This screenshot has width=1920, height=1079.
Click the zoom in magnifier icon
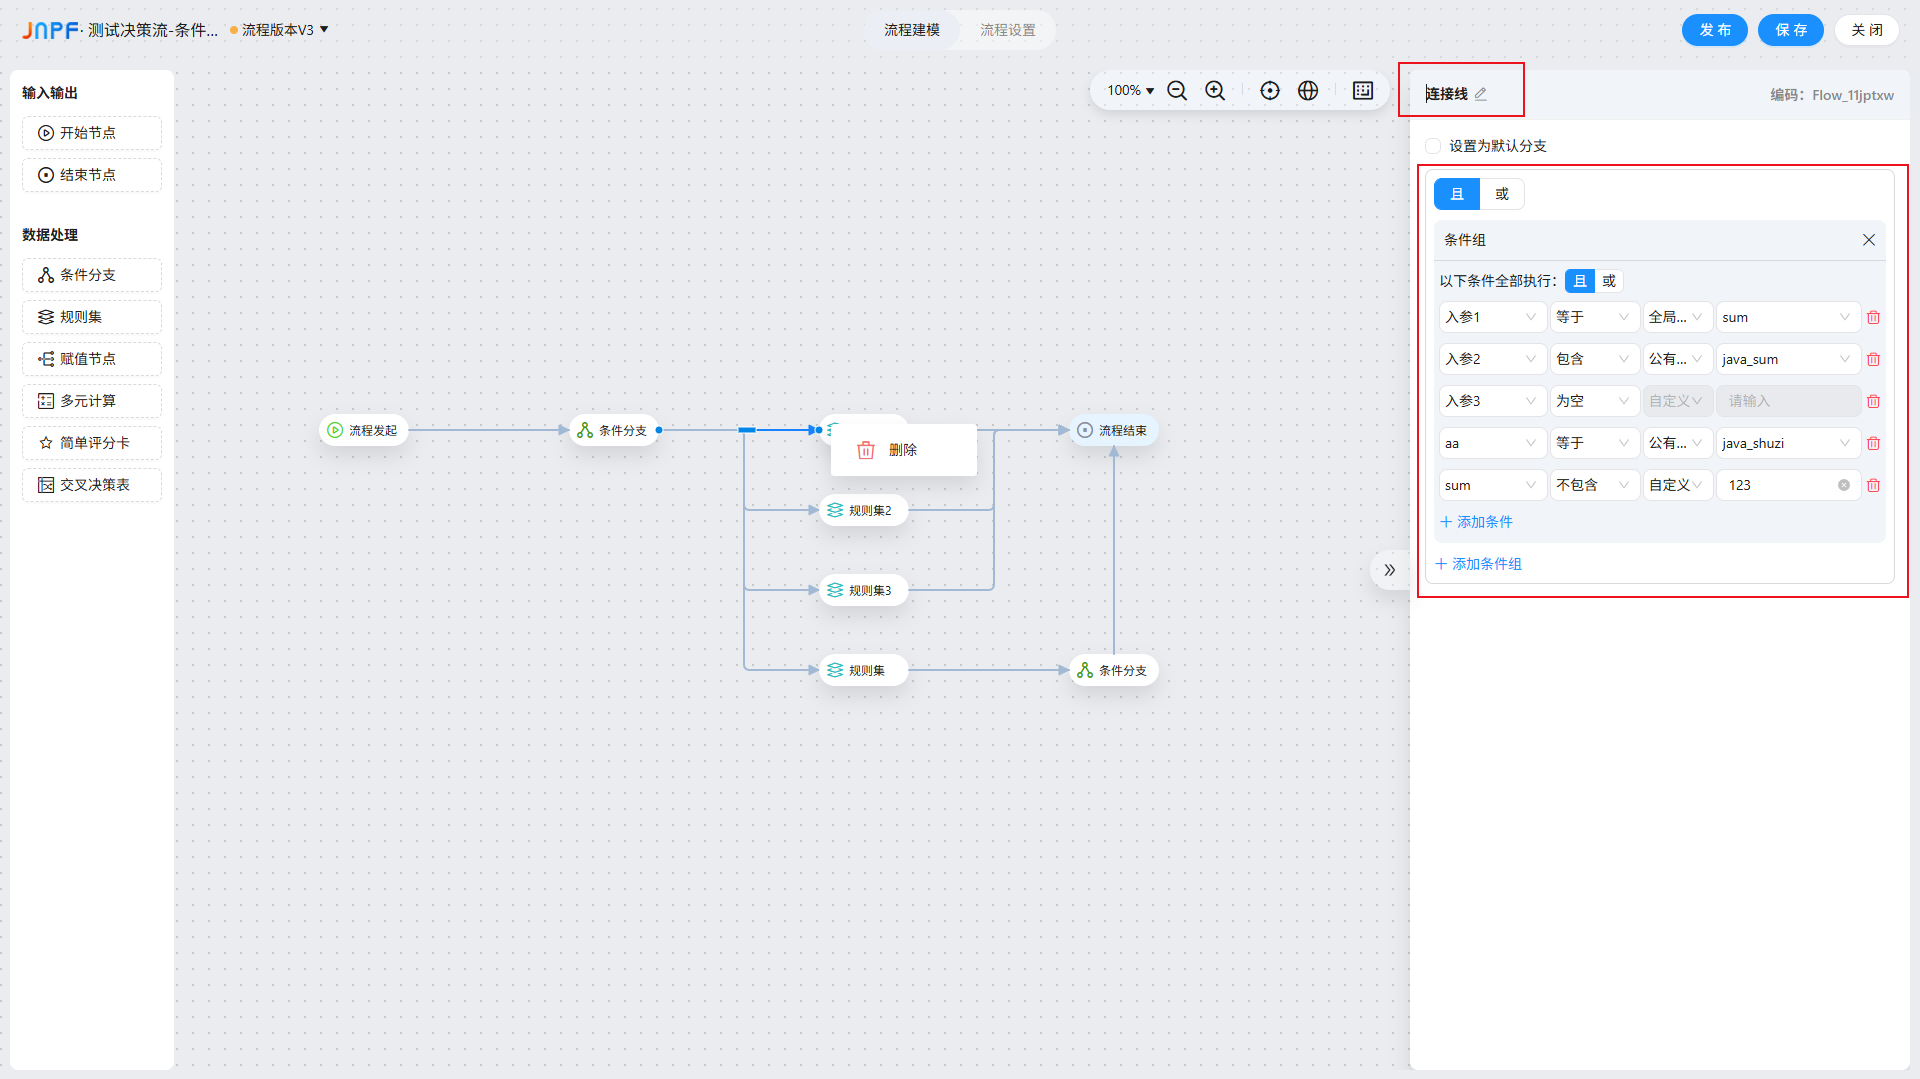pos(1215,91)
